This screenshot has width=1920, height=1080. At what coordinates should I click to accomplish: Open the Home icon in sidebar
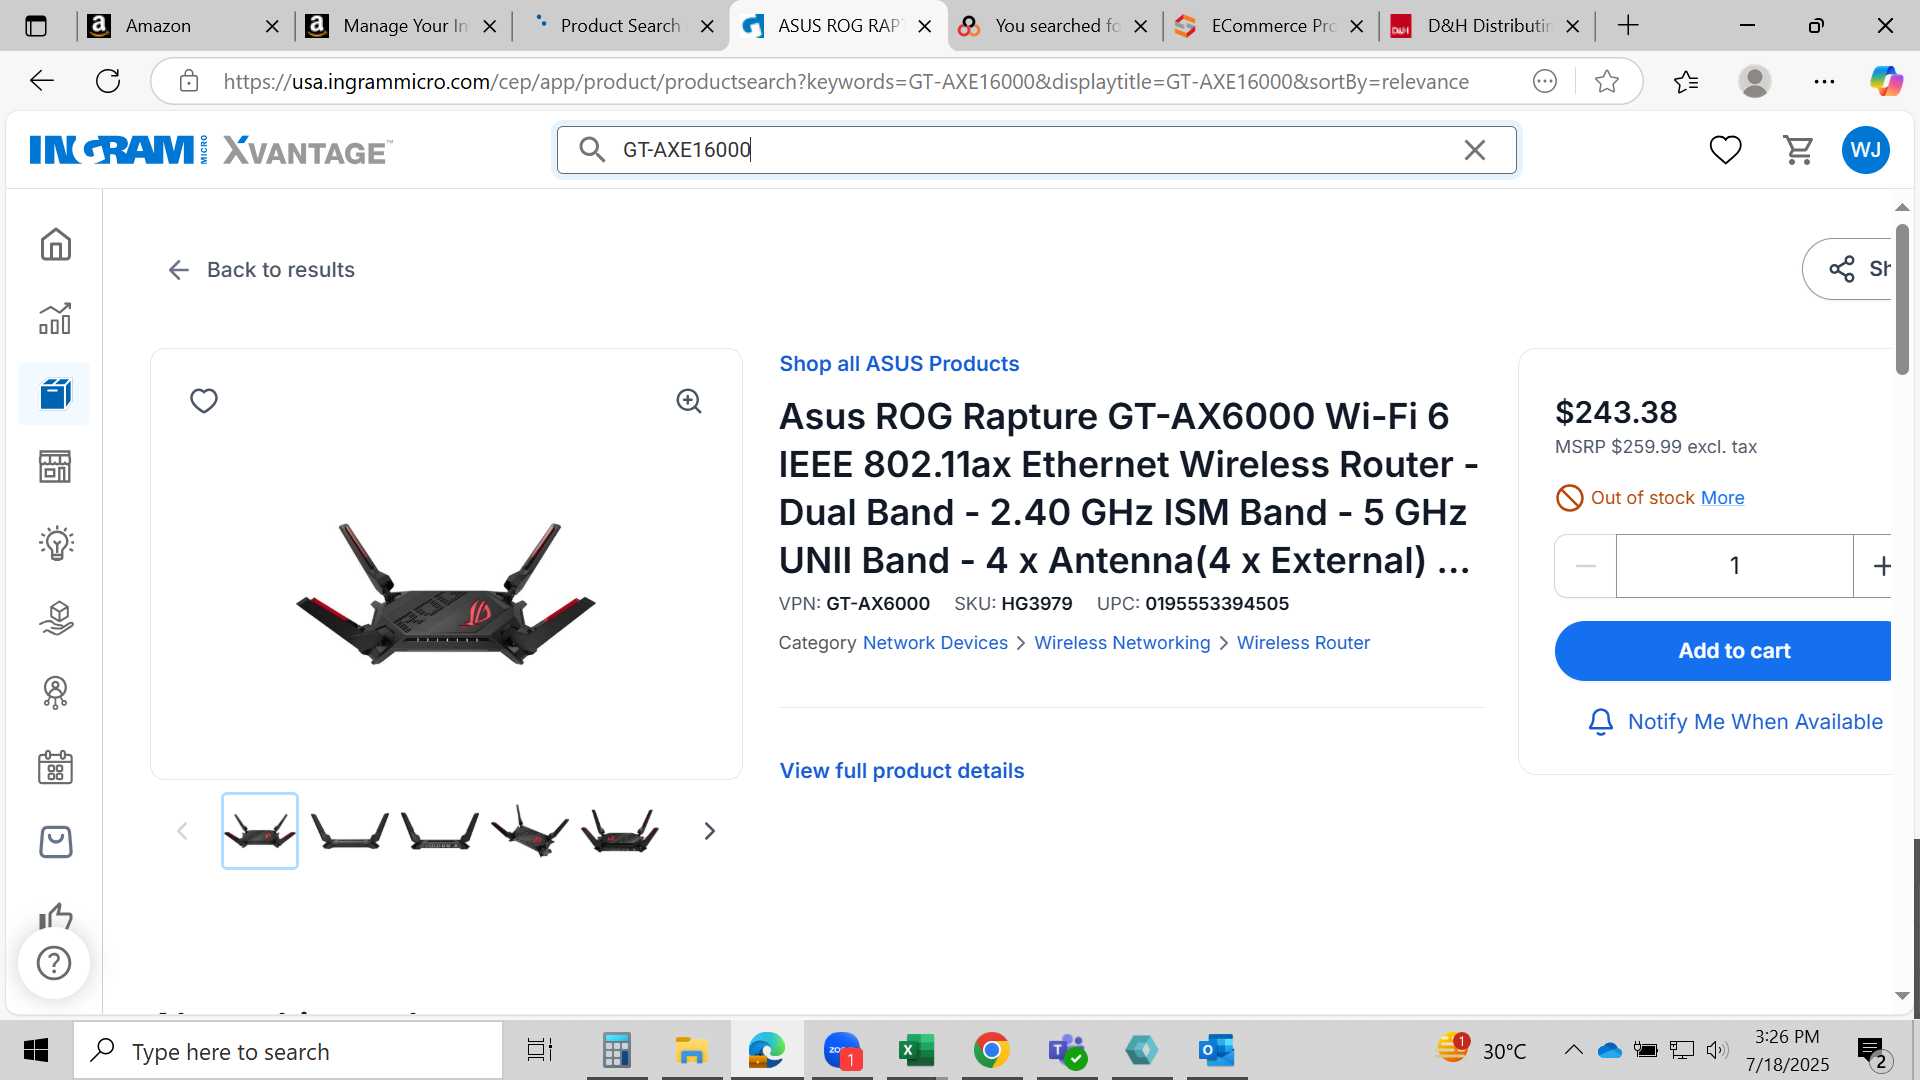pos(56,244)
